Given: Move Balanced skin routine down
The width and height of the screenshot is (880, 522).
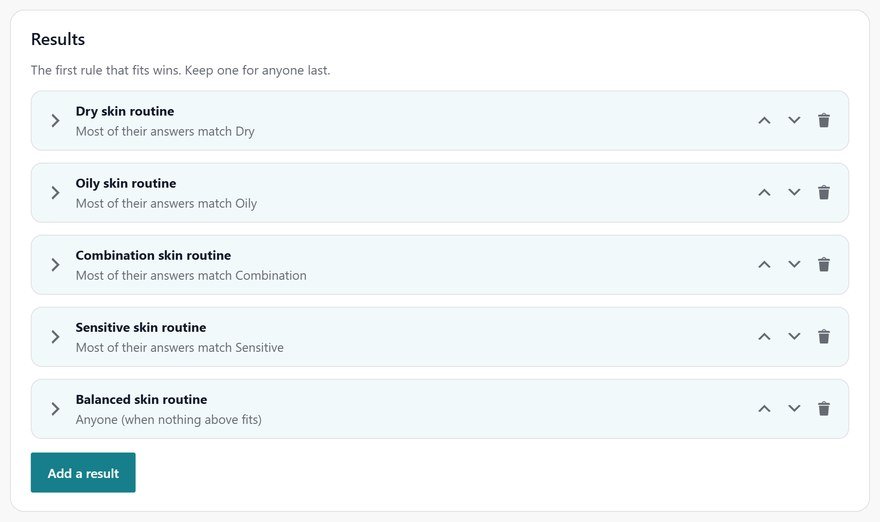Looking at the screenshot, I should click(x=794, y=409).
